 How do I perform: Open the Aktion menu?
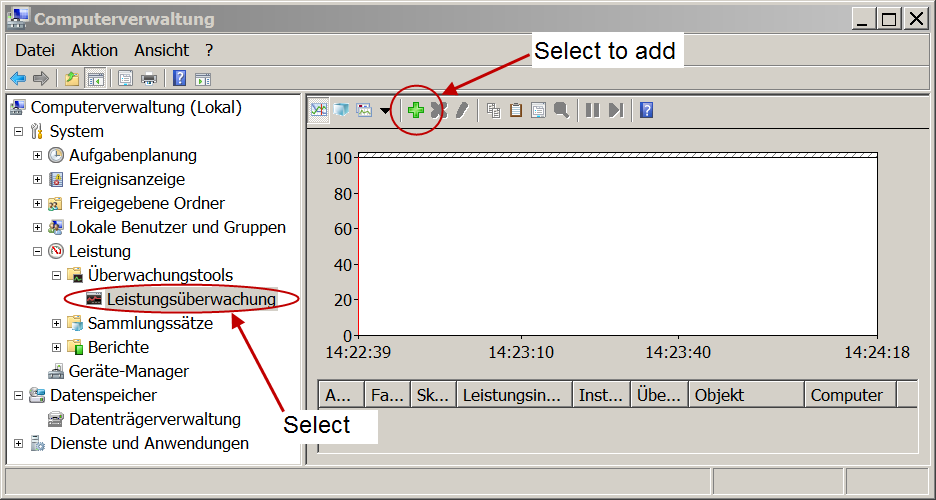(x=94, y=50)
